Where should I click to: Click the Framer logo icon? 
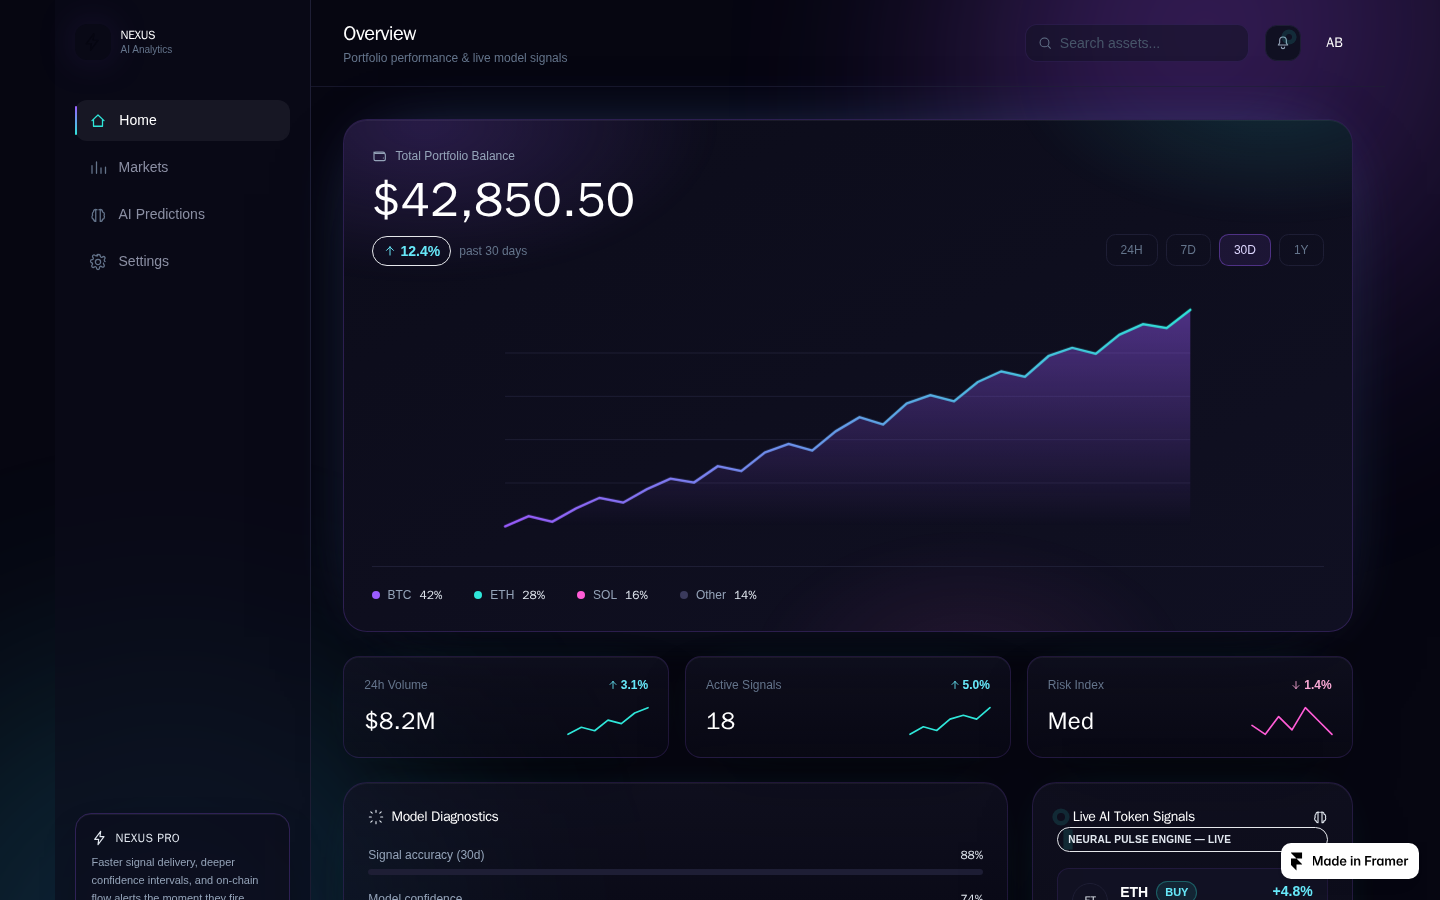pos(1297,861)
